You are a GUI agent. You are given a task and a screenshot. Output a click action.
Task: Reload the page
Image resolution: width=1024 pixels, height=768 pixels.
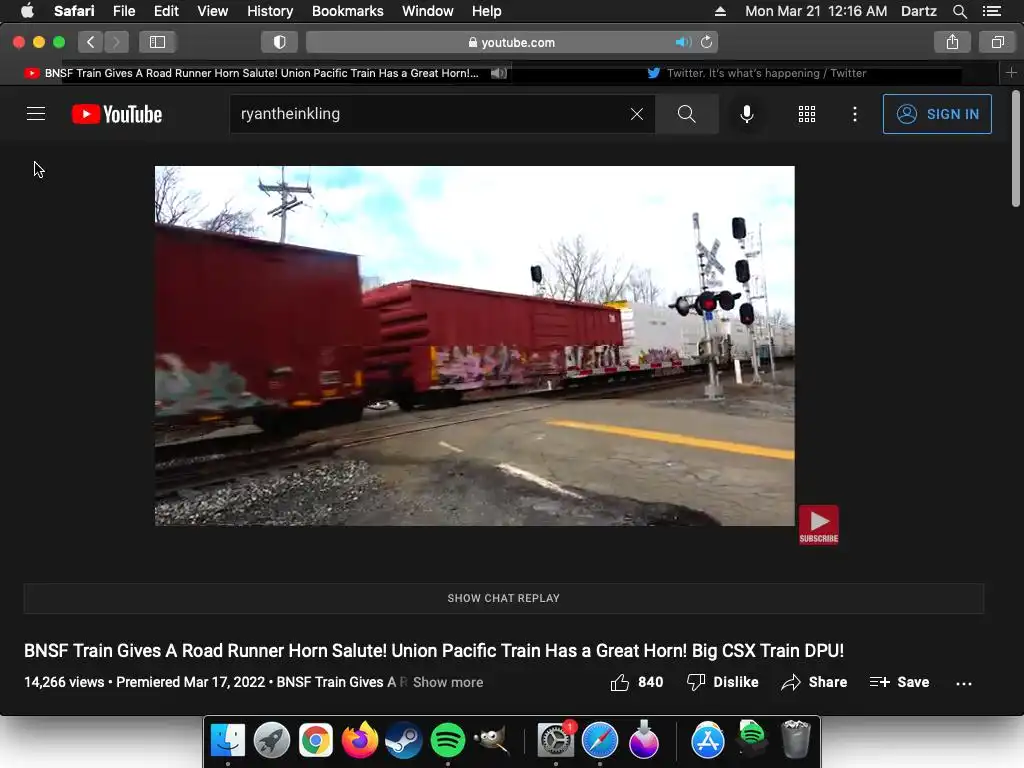pos(707,42)
